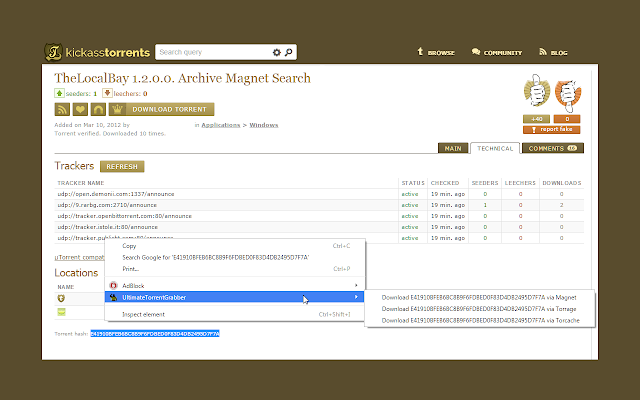This screenshot has width=640, height=400.
Task: Open the Applications category link
Action: (x=220, y=125)
